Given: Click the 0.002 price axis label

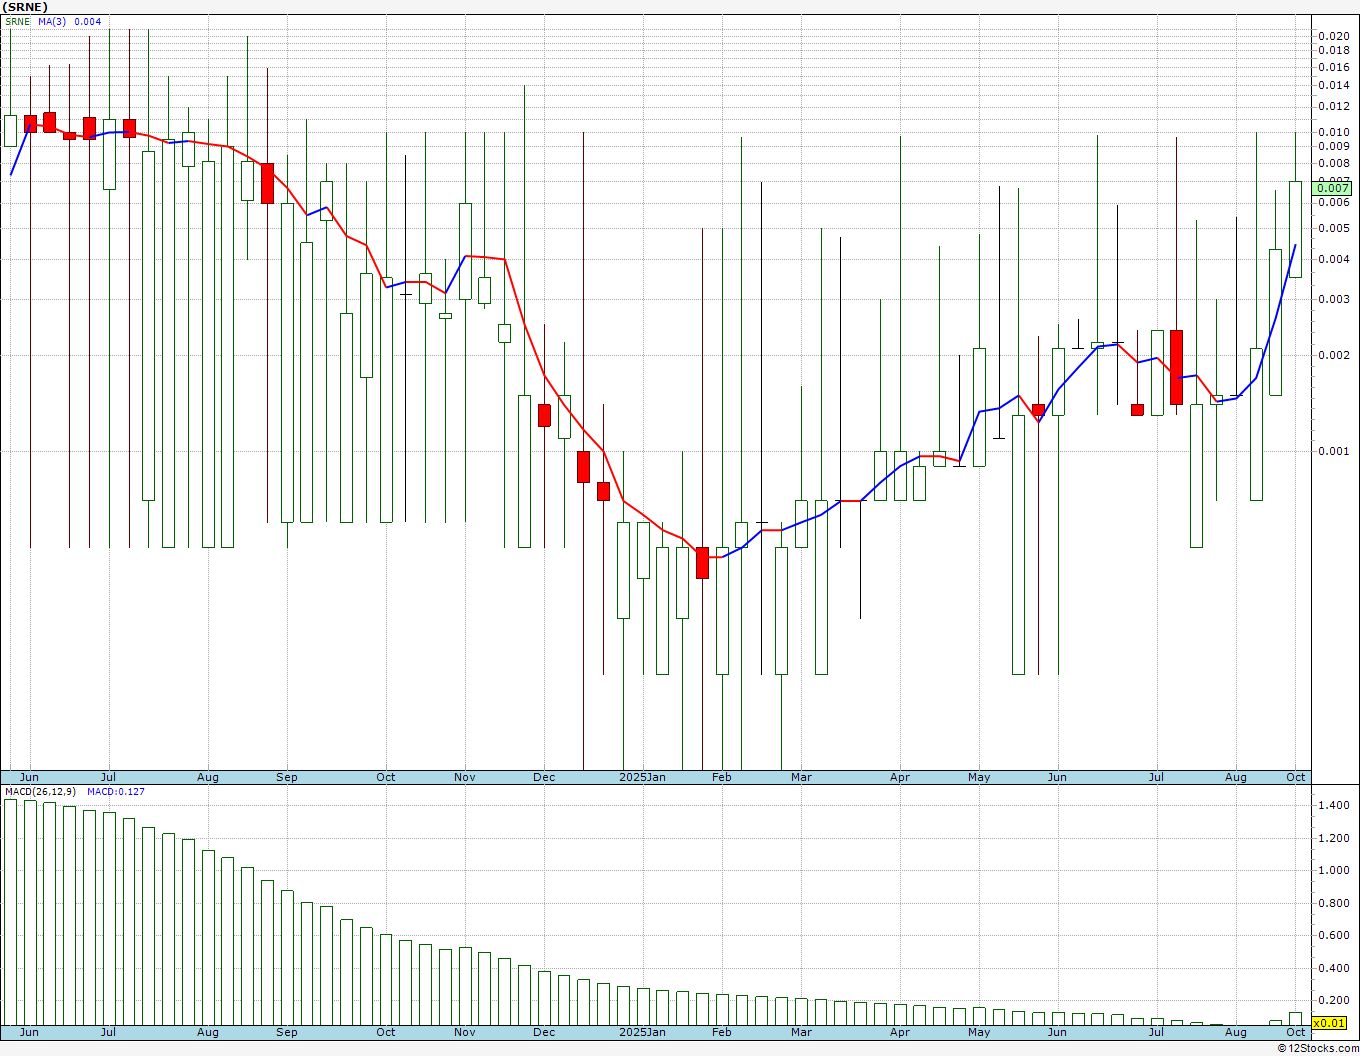Looking at the screenshot, I should 1334,355.
